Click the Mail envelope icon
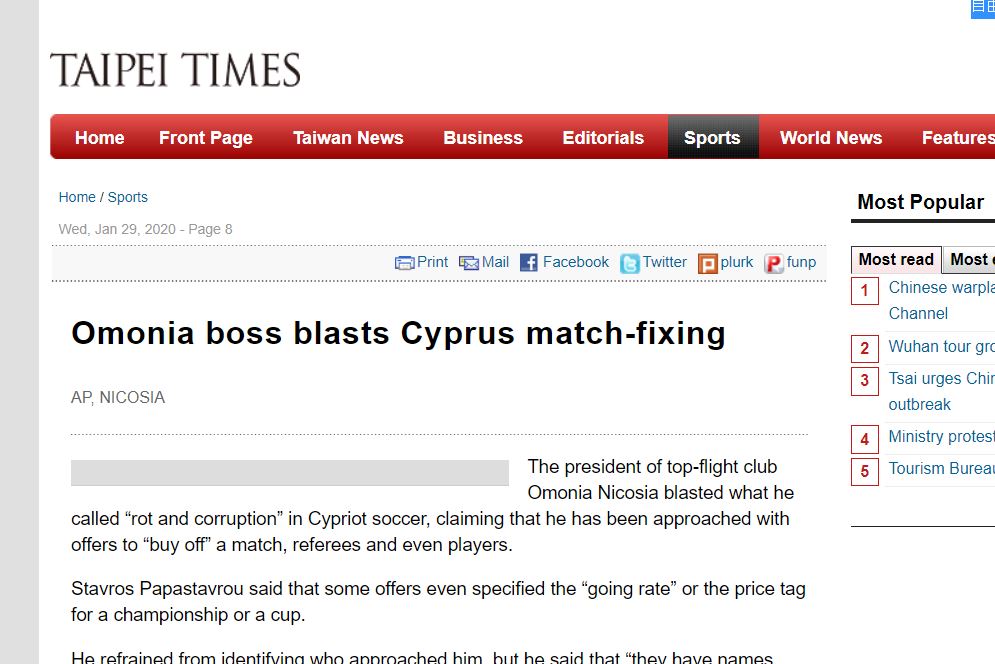This screenshot has height=664, width=995. tap(469, 263)
